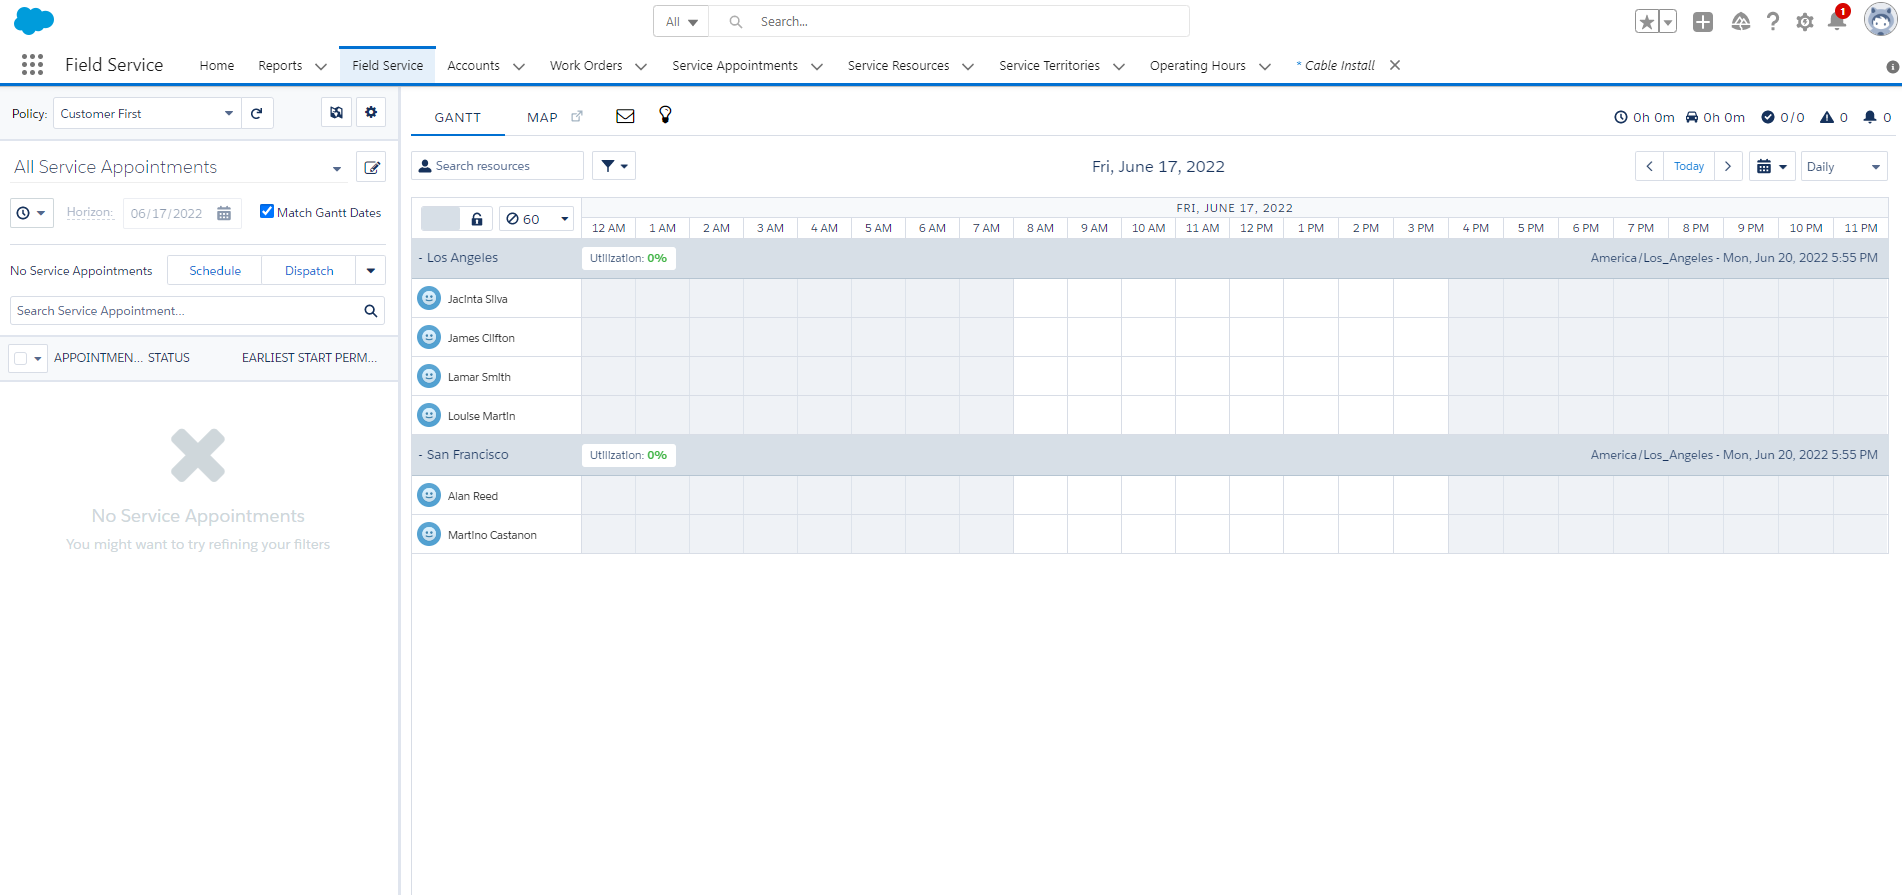Select resource Lamar Smith
The height and width of the screenshot is (895, 1902).
tap(479, 377)
